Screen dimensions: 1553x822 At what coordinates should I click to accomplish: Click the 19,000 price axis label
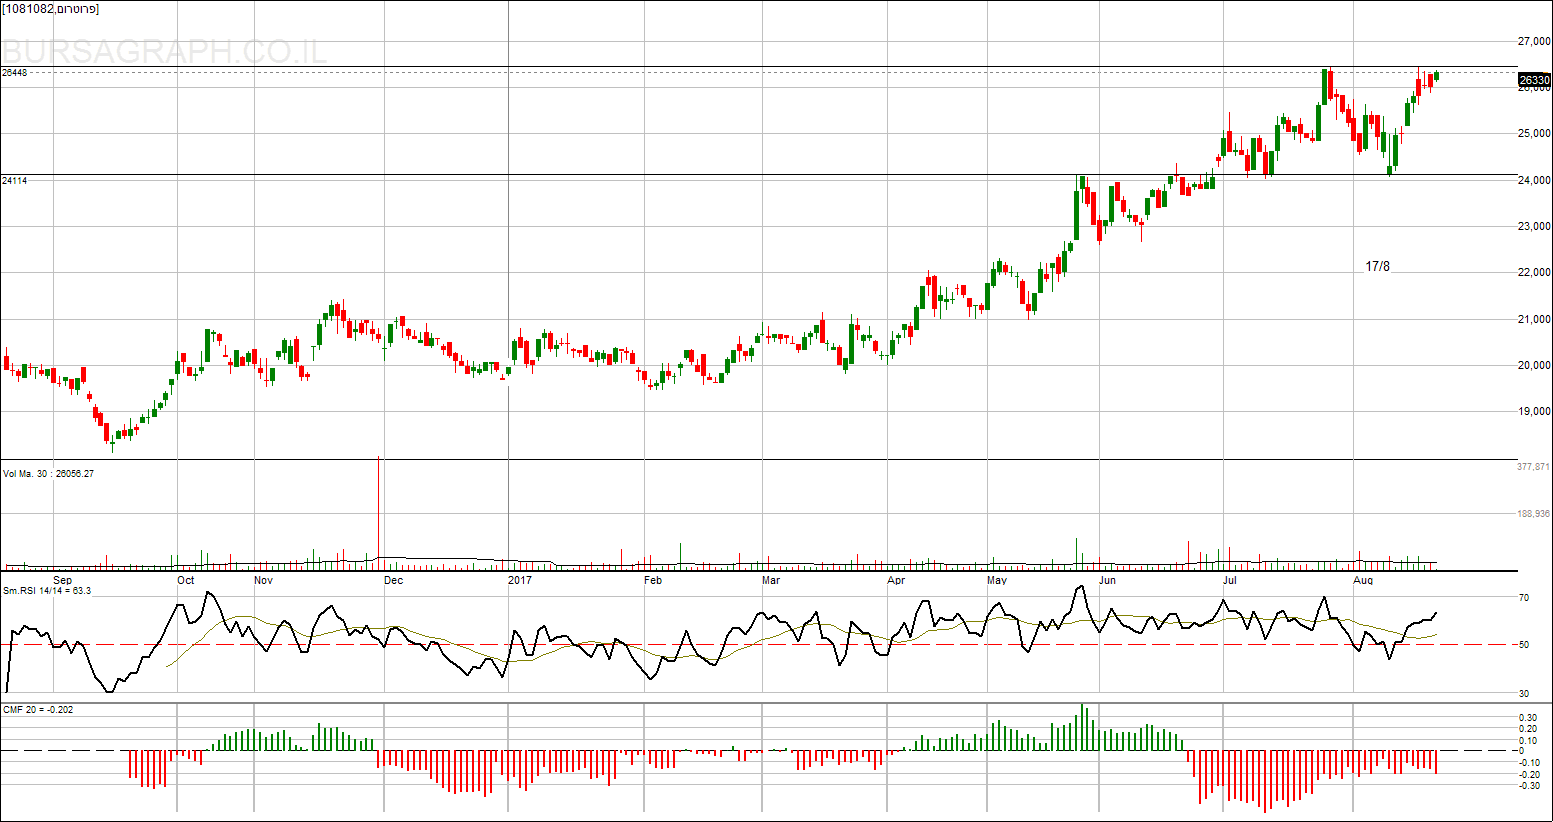(1534, 411)
